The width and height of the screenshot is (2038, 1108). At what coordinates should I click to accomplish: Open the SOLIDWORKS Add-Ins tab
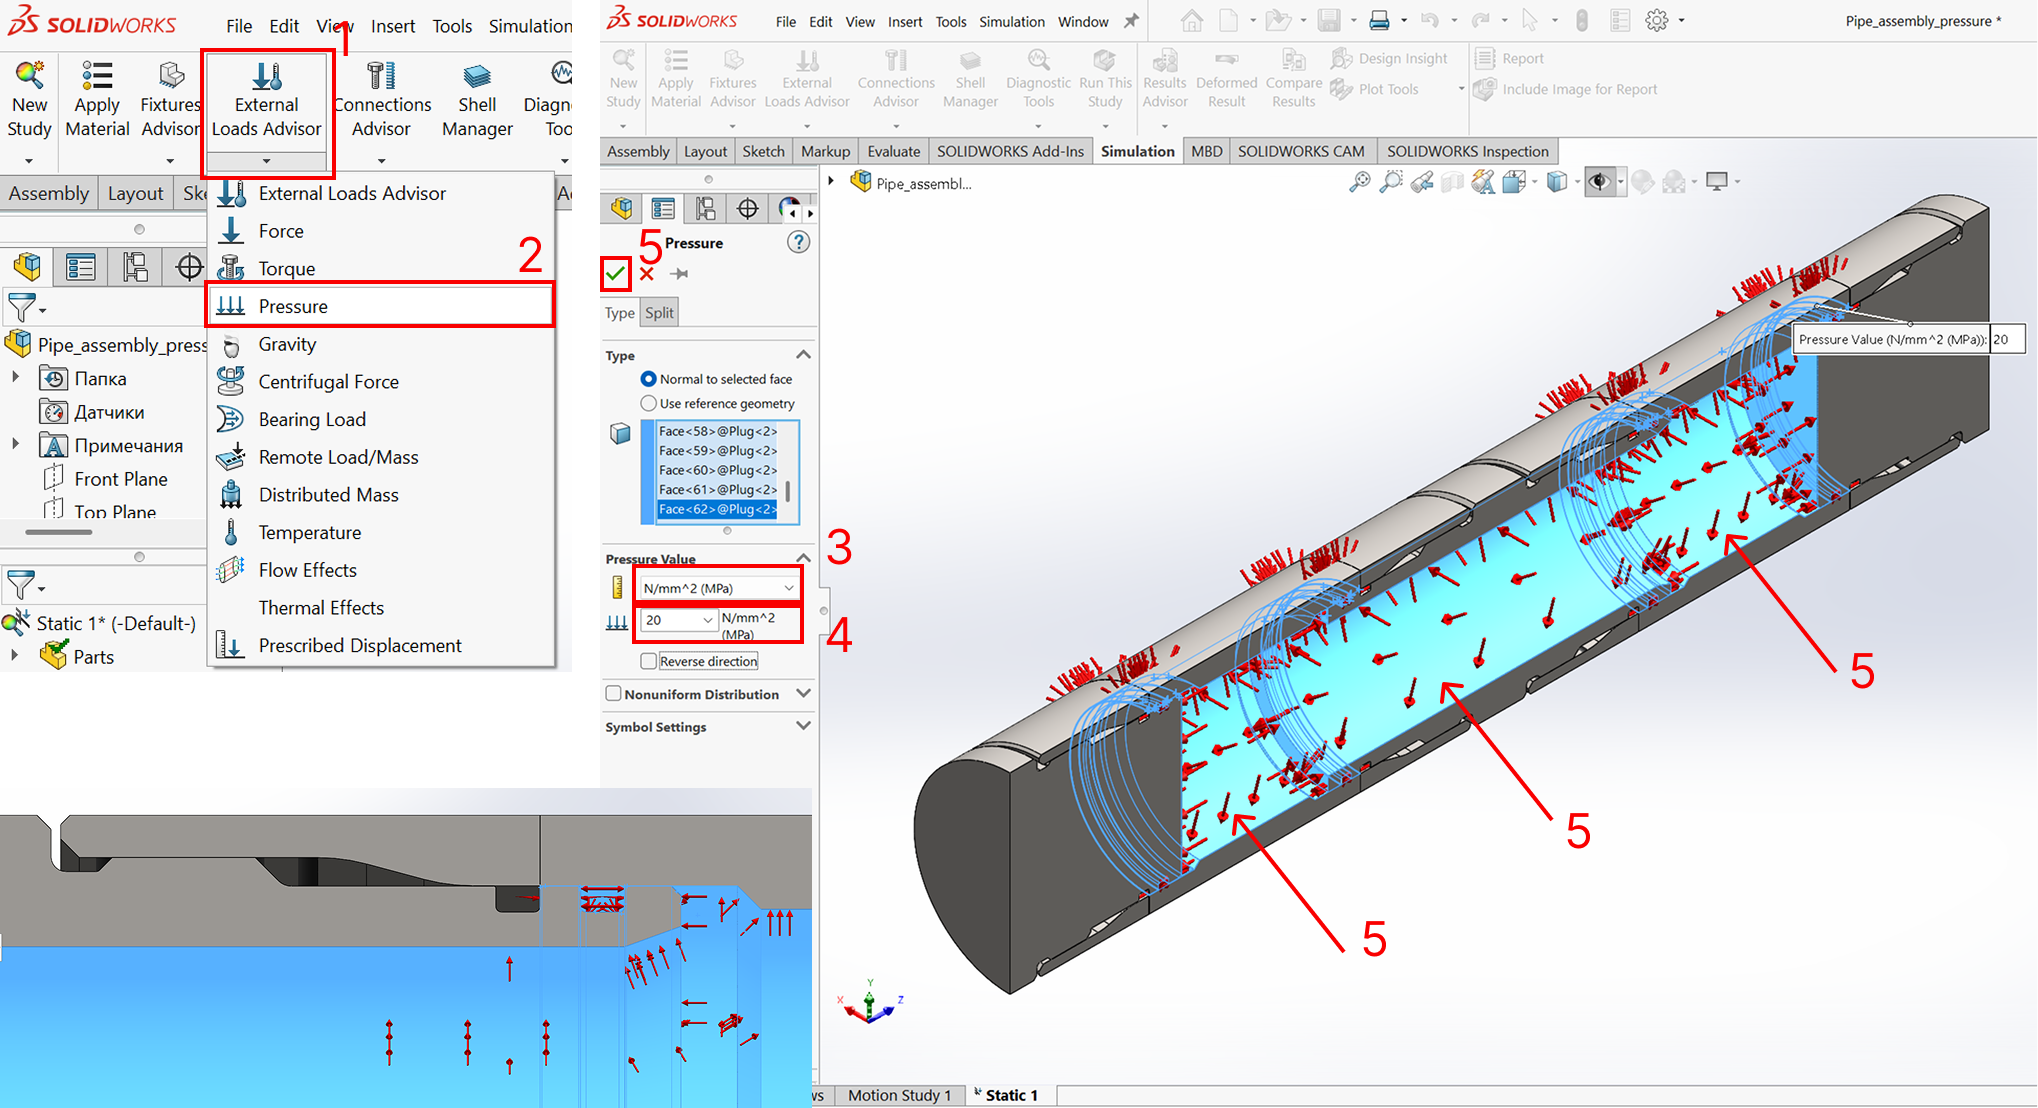coord(1010,151)
